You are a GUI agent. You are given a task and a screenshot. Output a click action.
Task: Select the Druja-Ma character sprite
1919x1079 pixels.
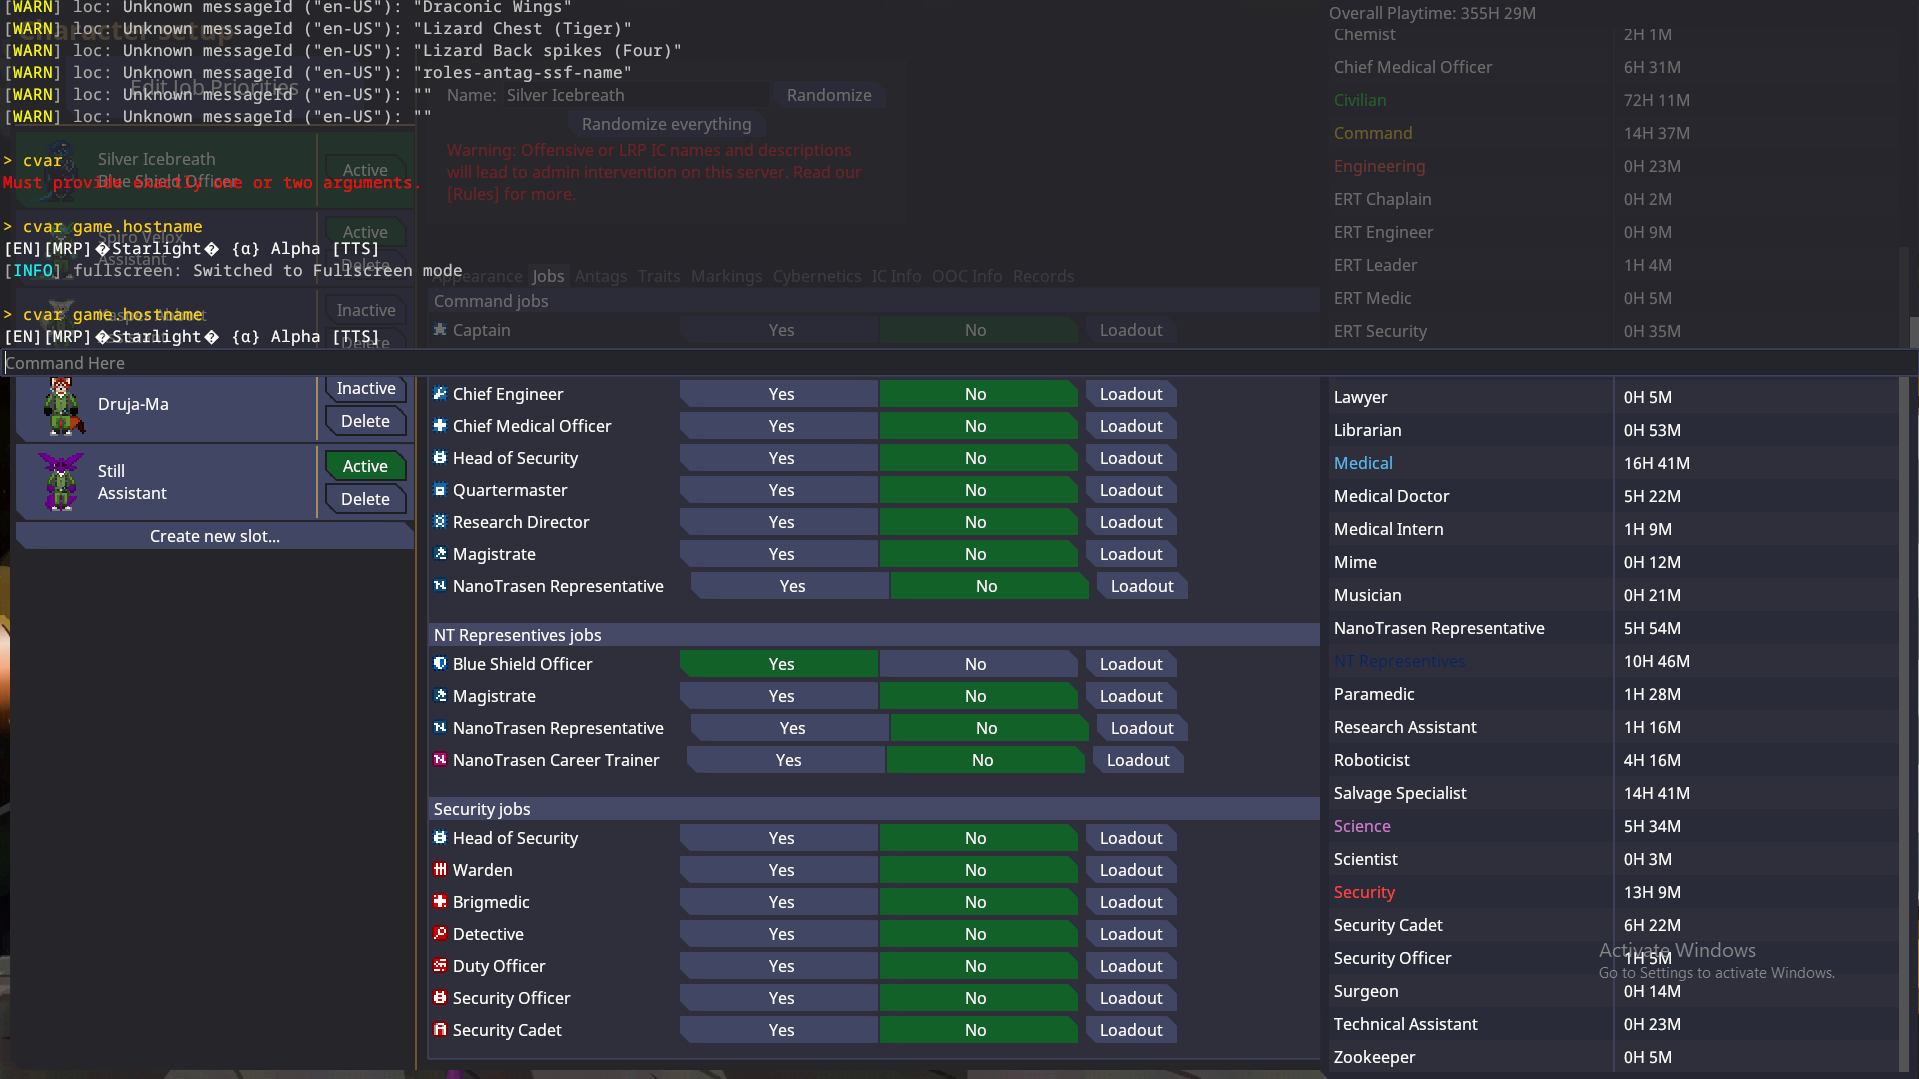pos(62,406)
